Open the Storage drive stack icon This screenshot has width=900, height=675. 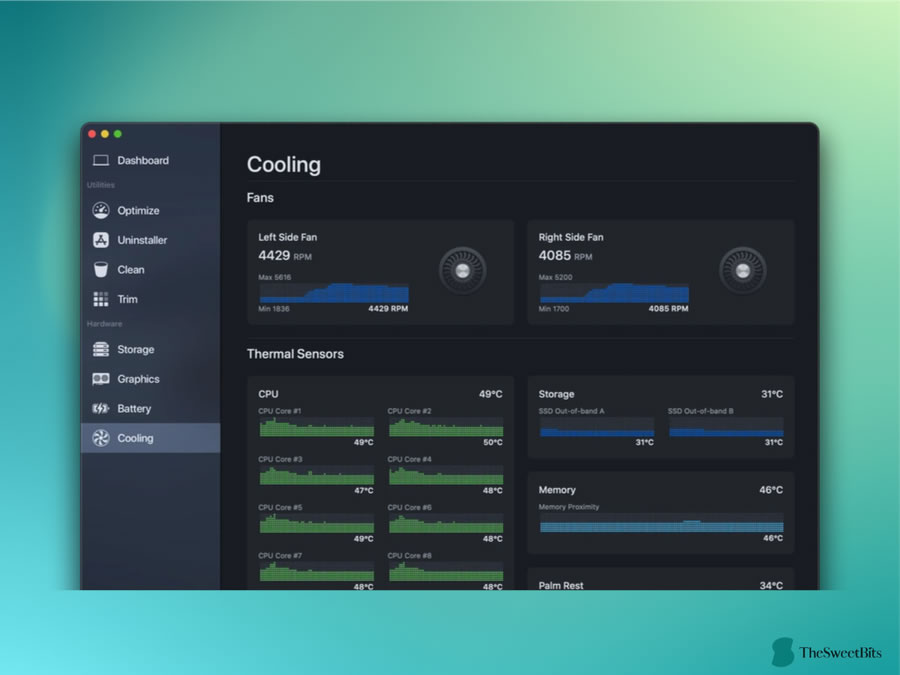[101, 349]
